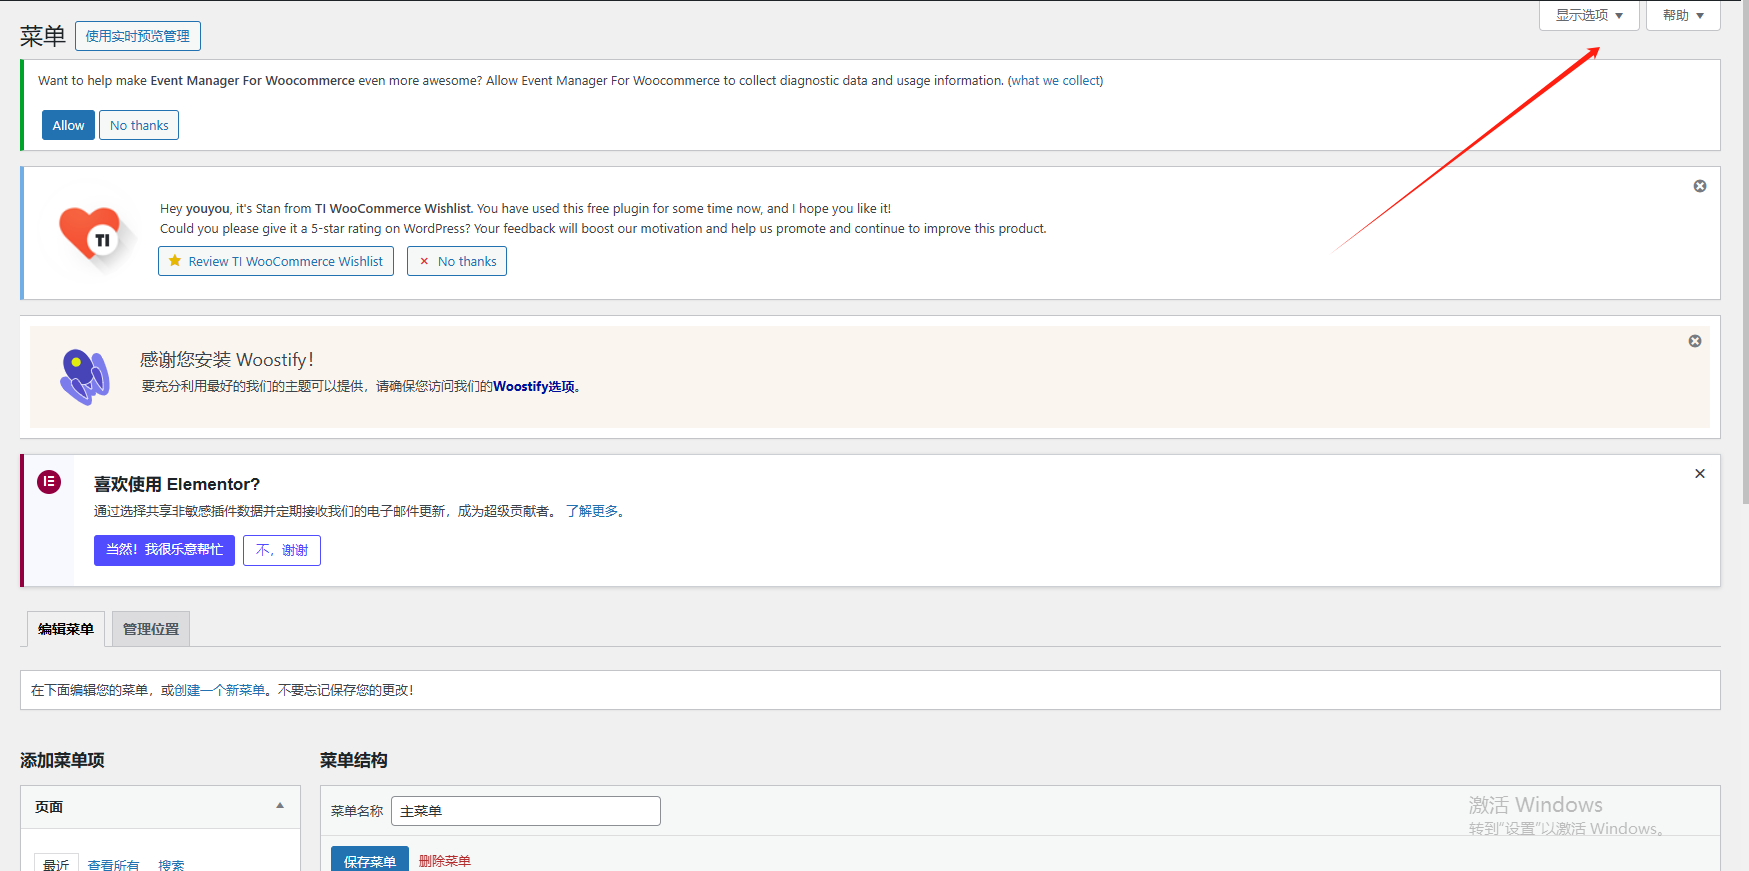This screenshot has height=871, width=1749.
Task: Follow the 创建一个新菜单 link
Action: point(219,690)
